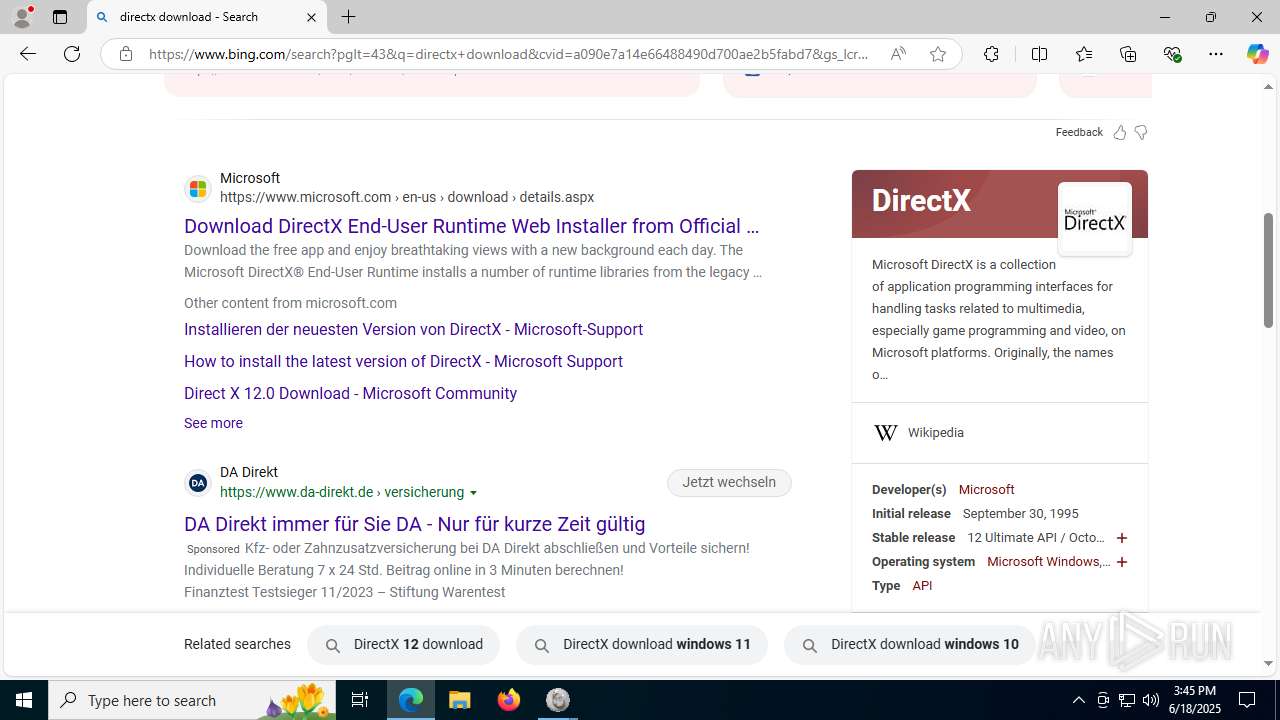This screenshot has height=720, width=1280.
Task: Open the API type link
Action: tap(922, 586)
